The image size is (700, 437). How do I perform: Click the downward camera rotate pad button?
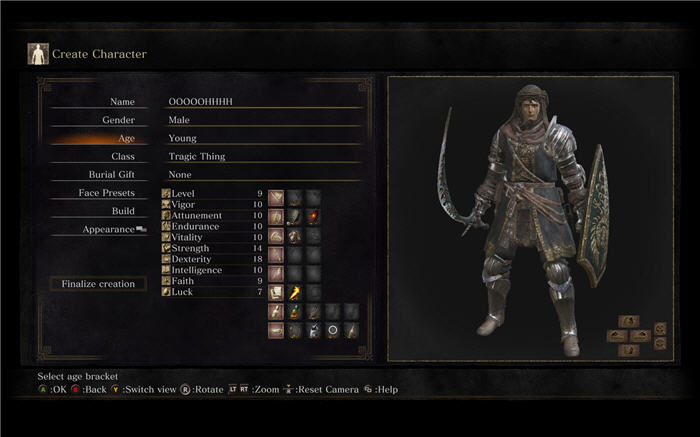click(629, 350)
